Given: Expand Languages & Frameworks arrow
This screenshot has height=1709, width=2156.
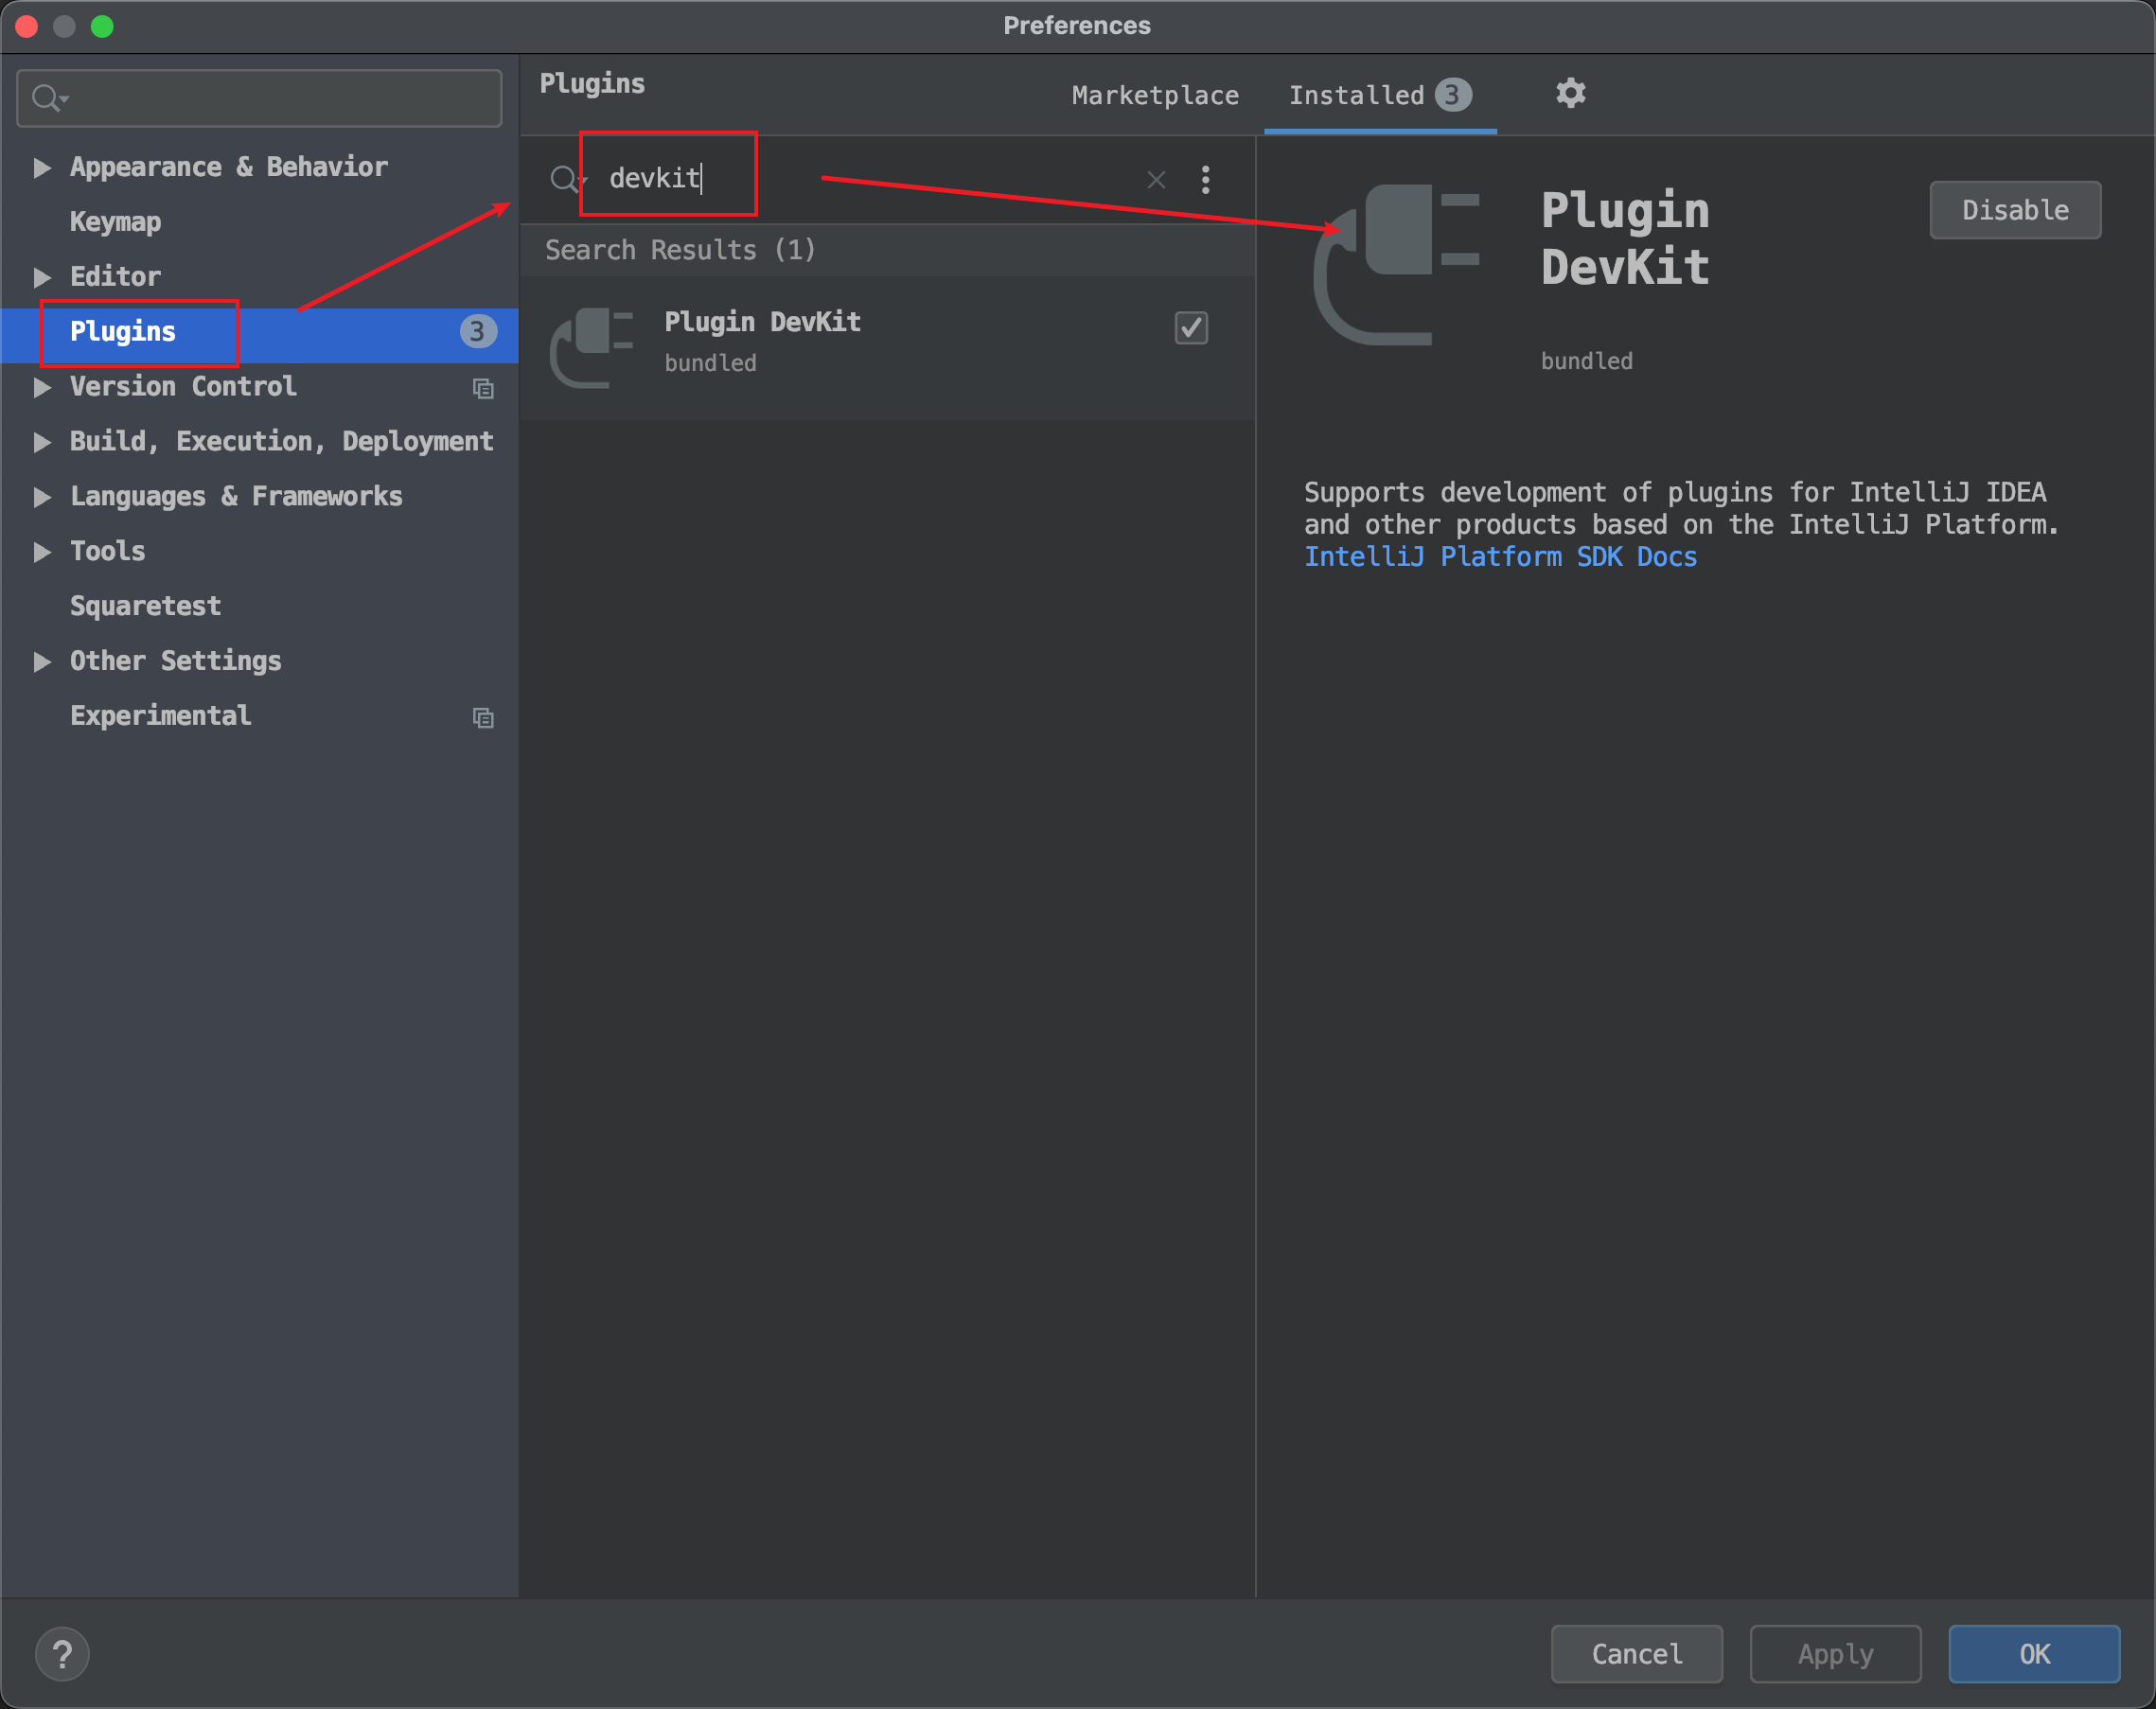Looking at the screenshot, I should click(41, 497).
